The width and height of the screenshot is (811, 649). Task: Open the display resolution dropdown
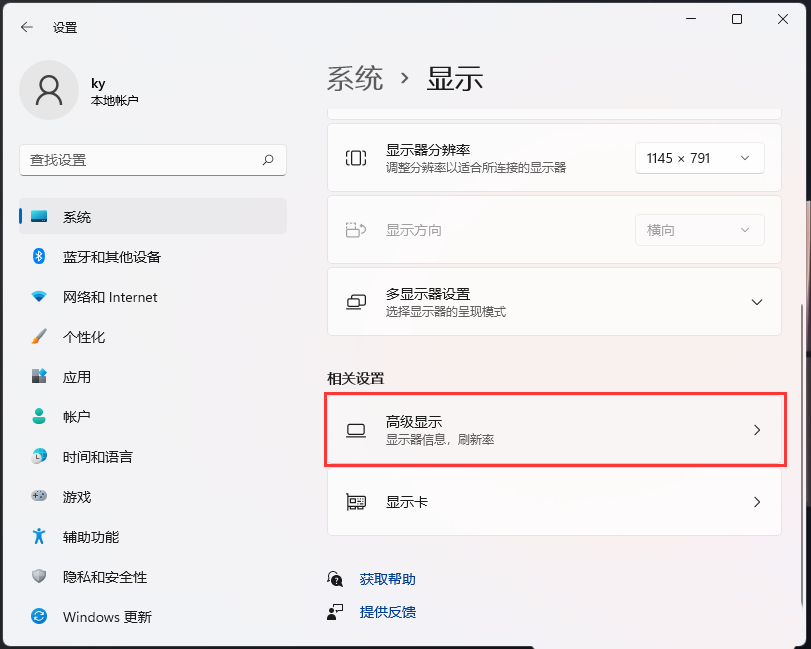point(699,158)
